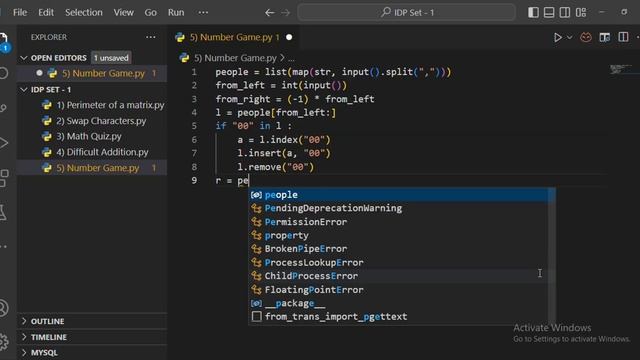Select 5) Number Game.py in folder tree

point(92,168)
